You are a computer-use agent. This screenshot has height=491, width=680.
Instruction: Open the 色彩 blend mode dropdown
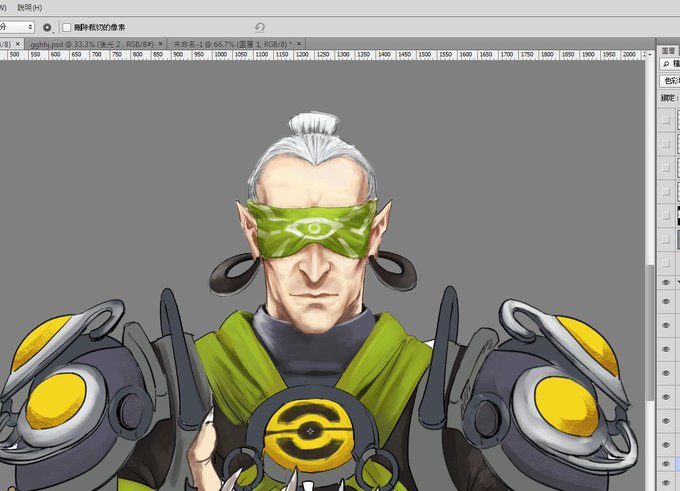click(670, 81)
